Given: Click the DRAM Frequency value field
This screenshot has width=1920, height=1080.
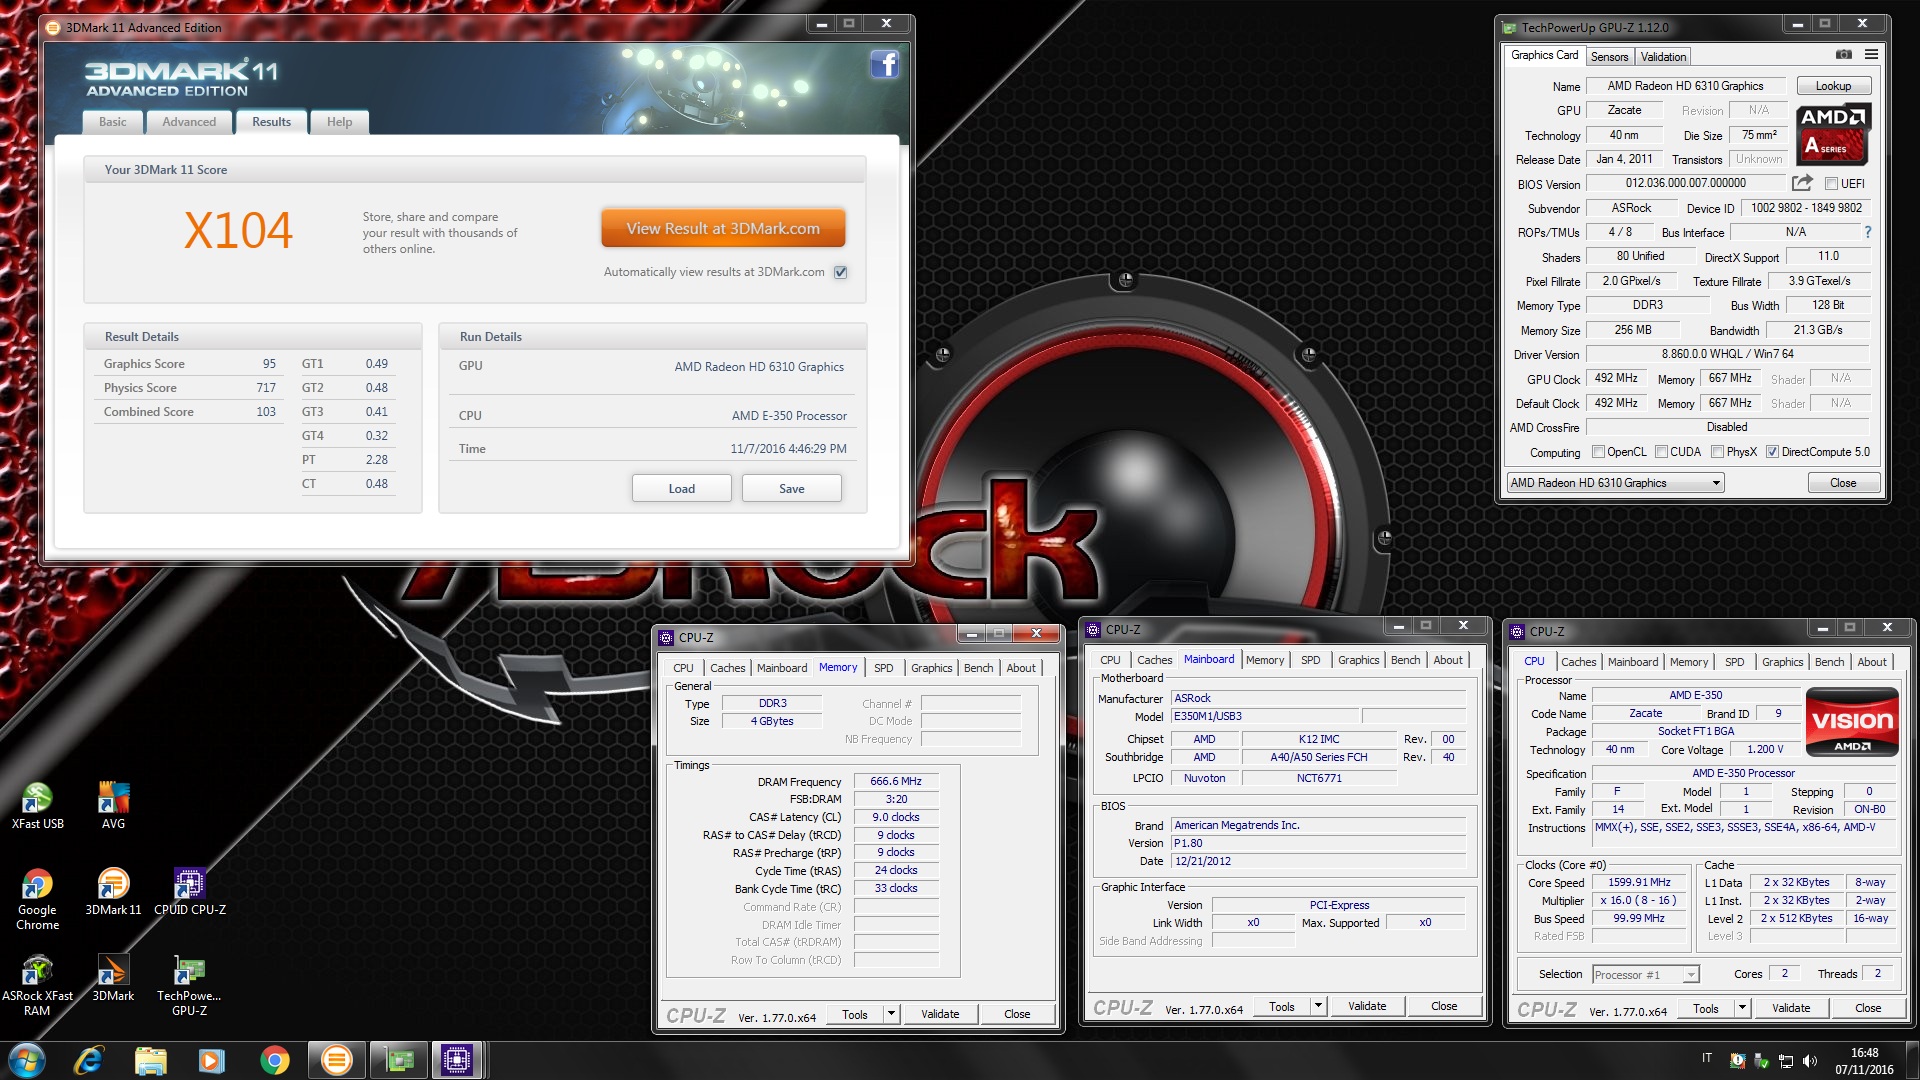Looking at the screenshot, I should click(x=895, y=781).
